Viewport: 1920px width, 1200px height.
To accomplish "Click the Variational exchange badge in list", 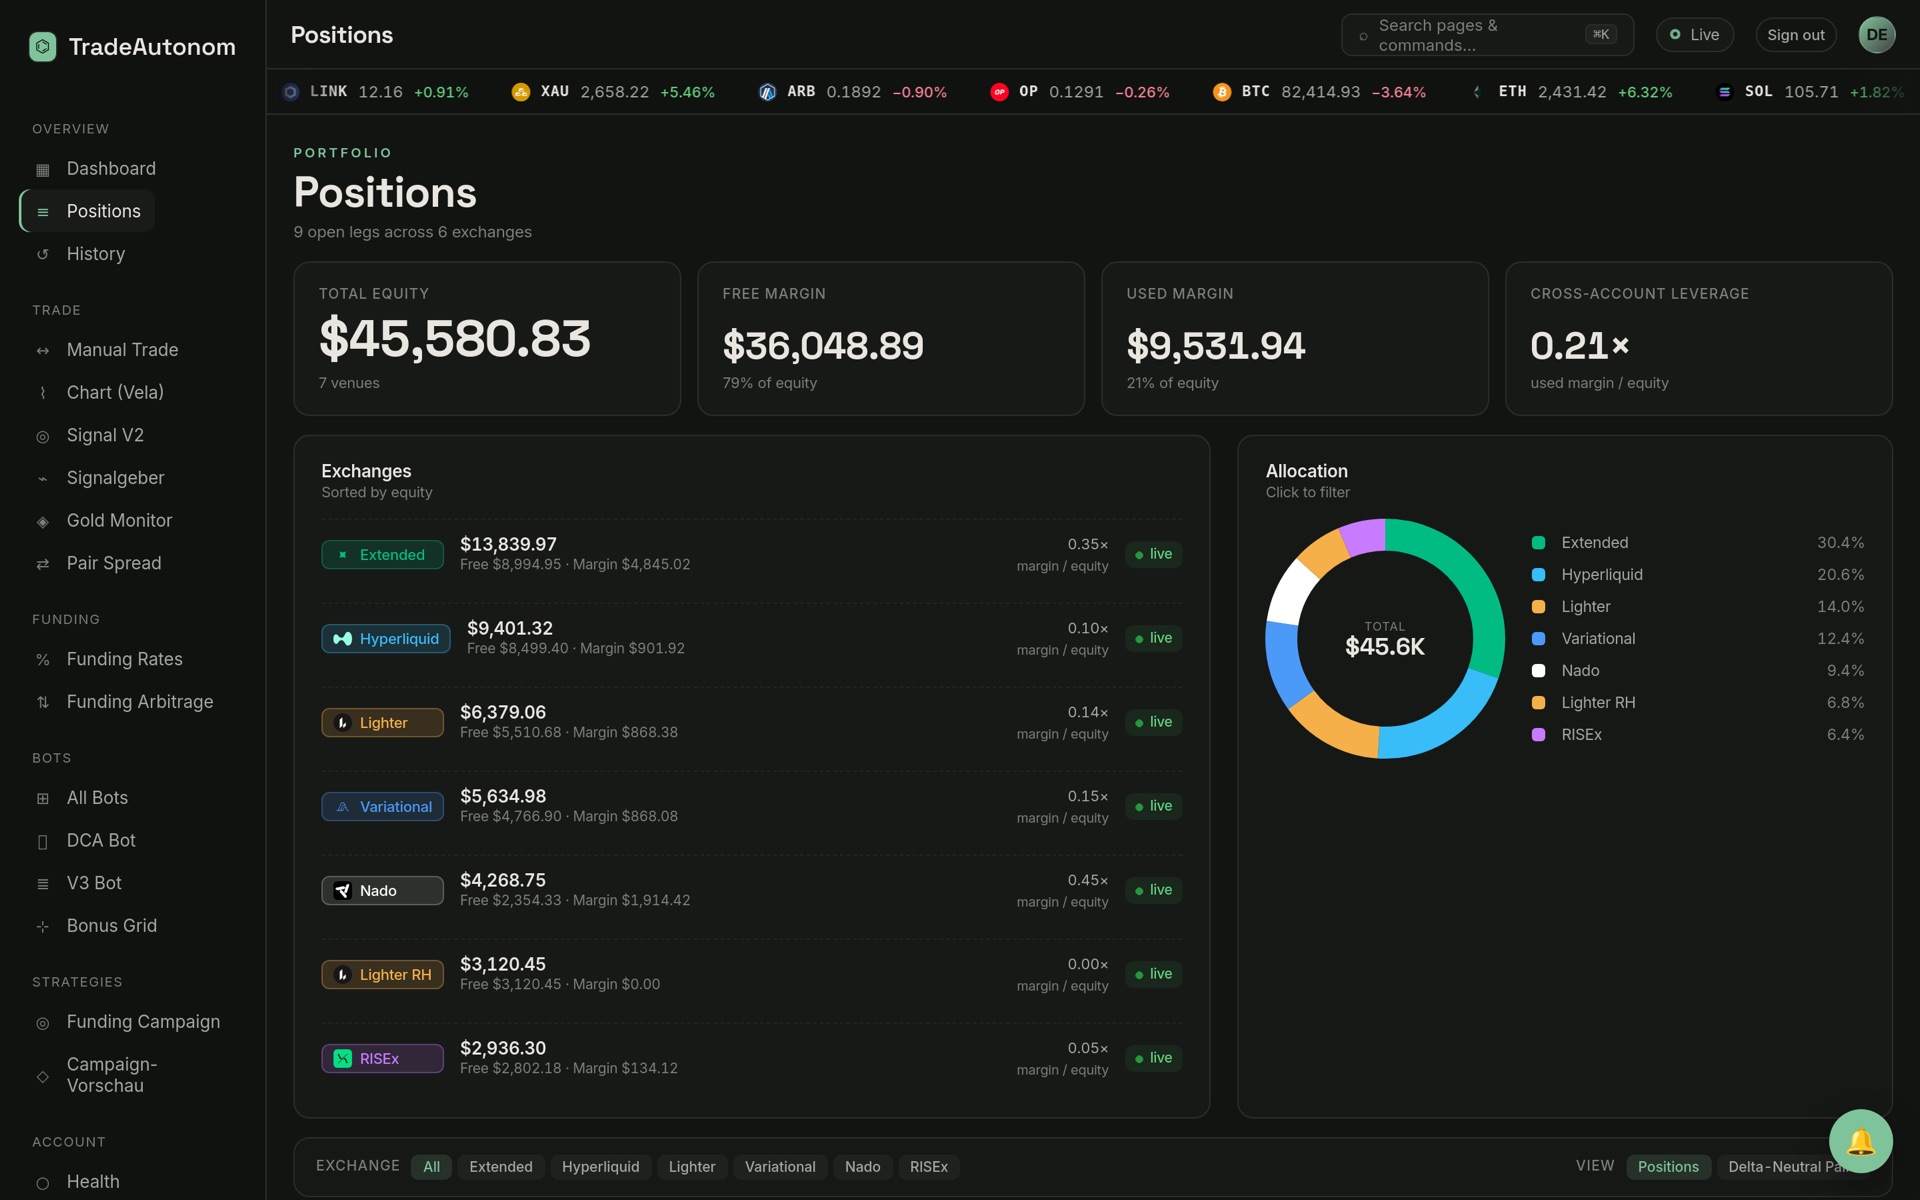I will [382, 807].
